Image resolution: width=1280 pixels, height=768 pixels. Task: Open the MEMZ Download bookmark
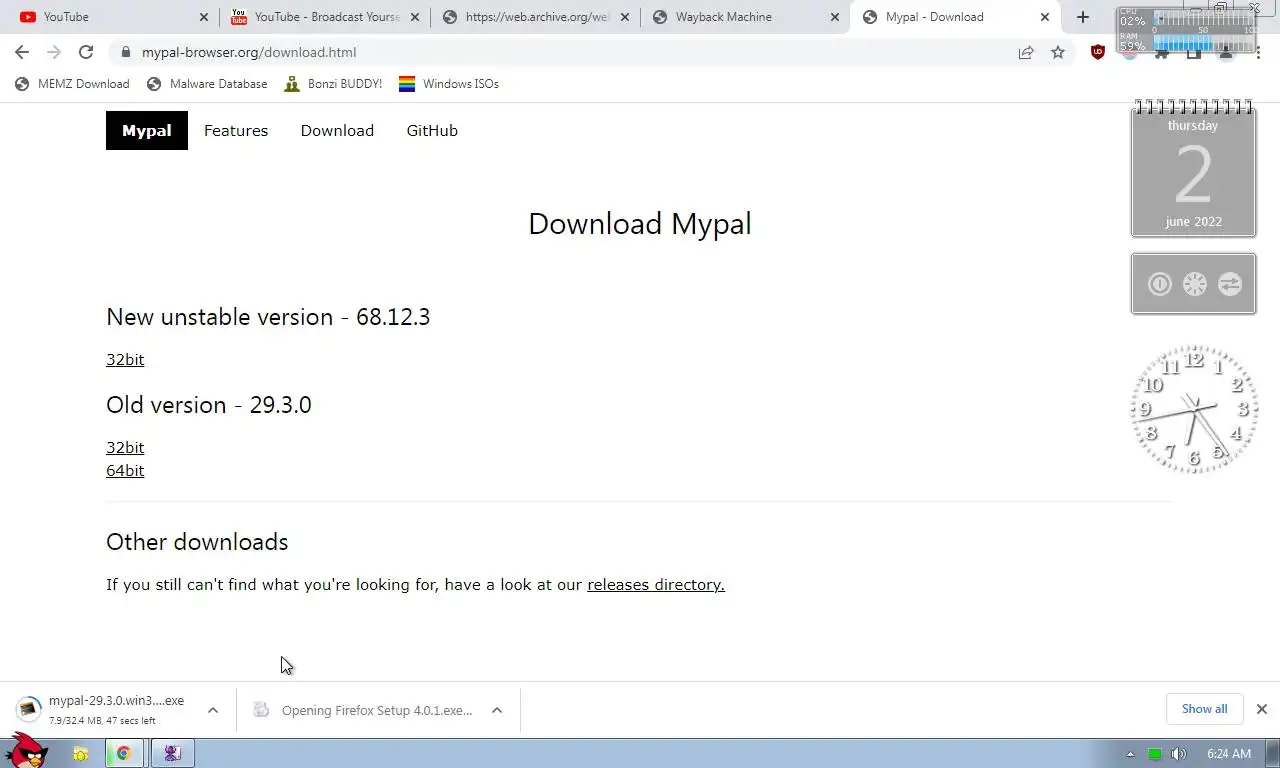pyautogui.click(x=72, y=84)
